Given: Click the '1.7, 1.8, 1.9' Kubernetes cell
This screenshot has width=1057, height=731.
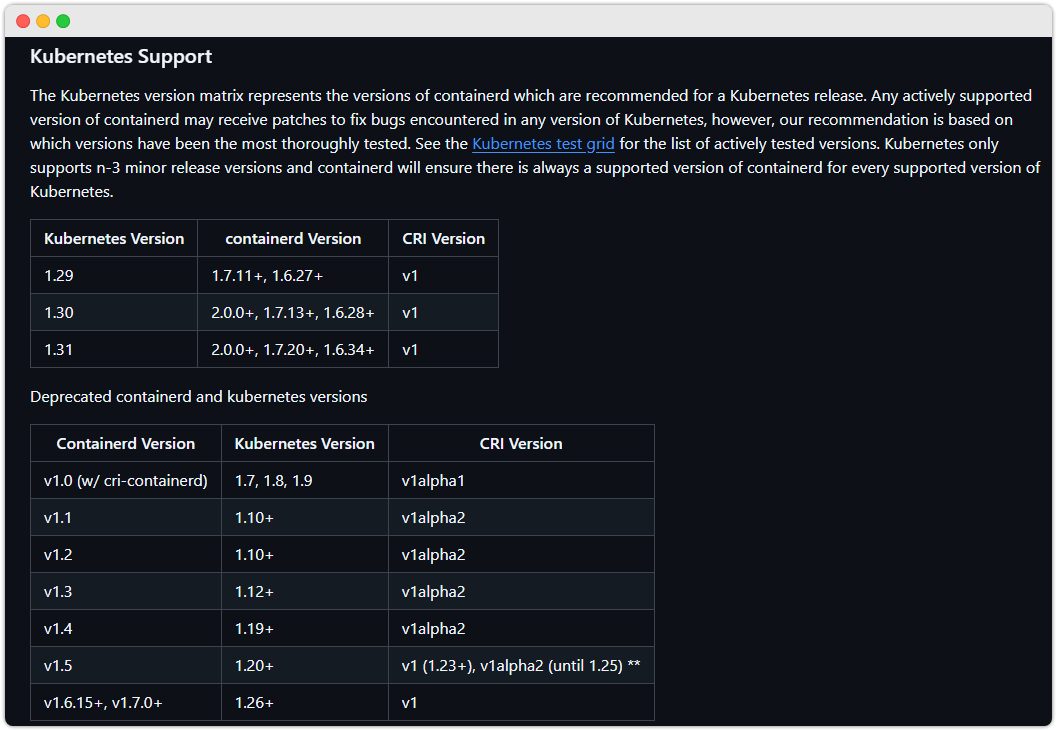Looking at the screenshot, I should 305,480.
